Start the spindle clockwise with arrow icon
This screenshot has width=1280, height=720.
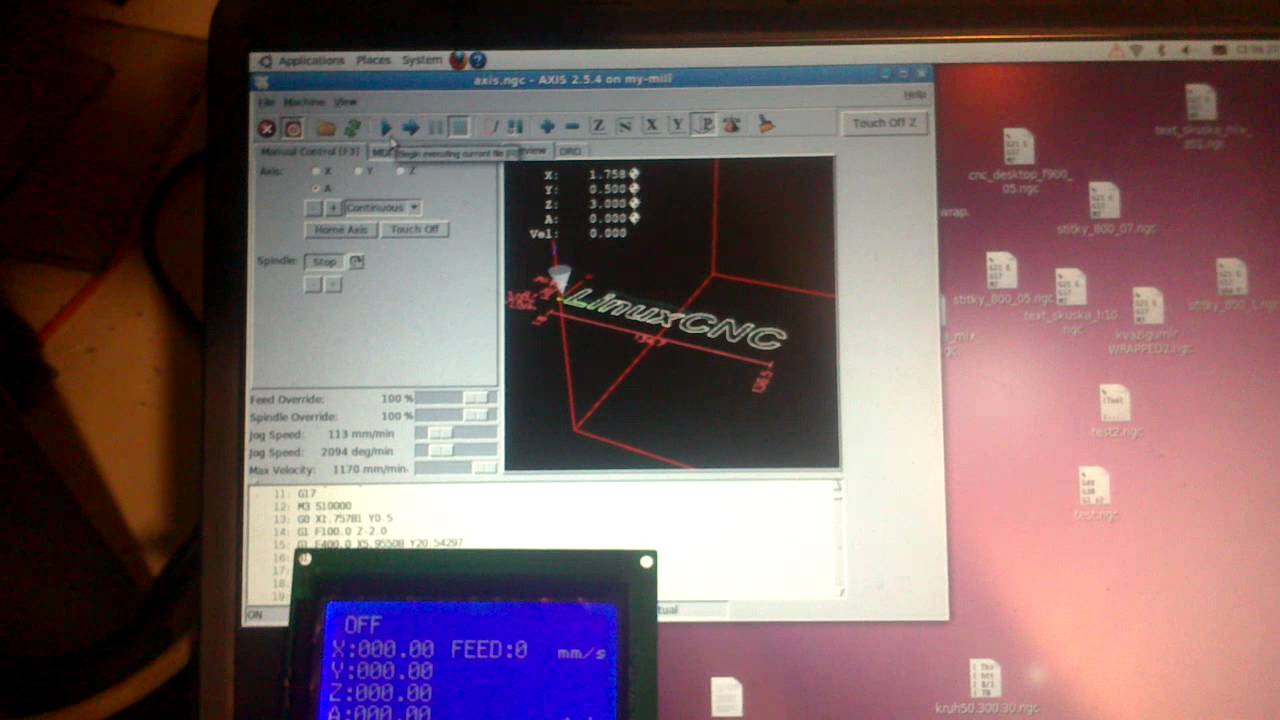[x=357, y=261]
